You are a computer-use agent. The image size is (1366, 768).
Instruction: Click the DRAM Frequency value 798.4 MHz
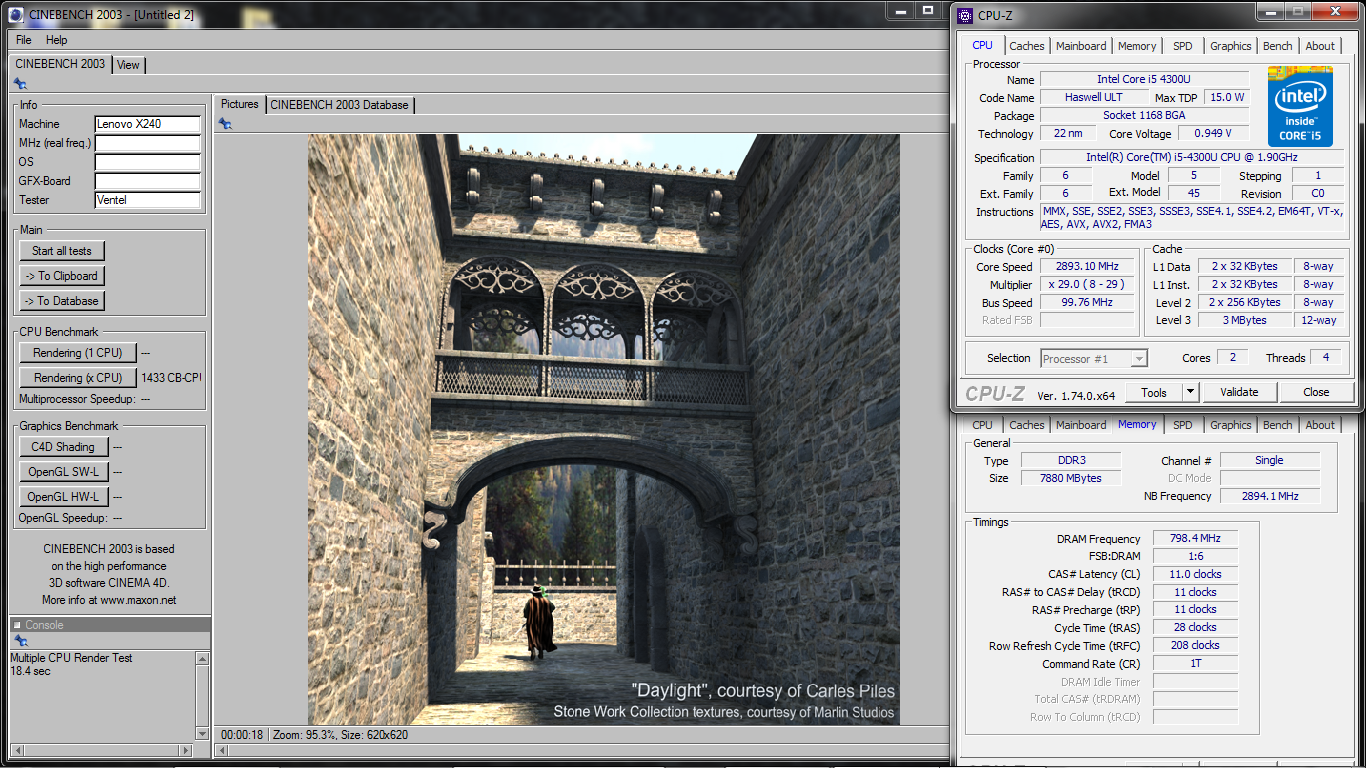coord(1195,539)
